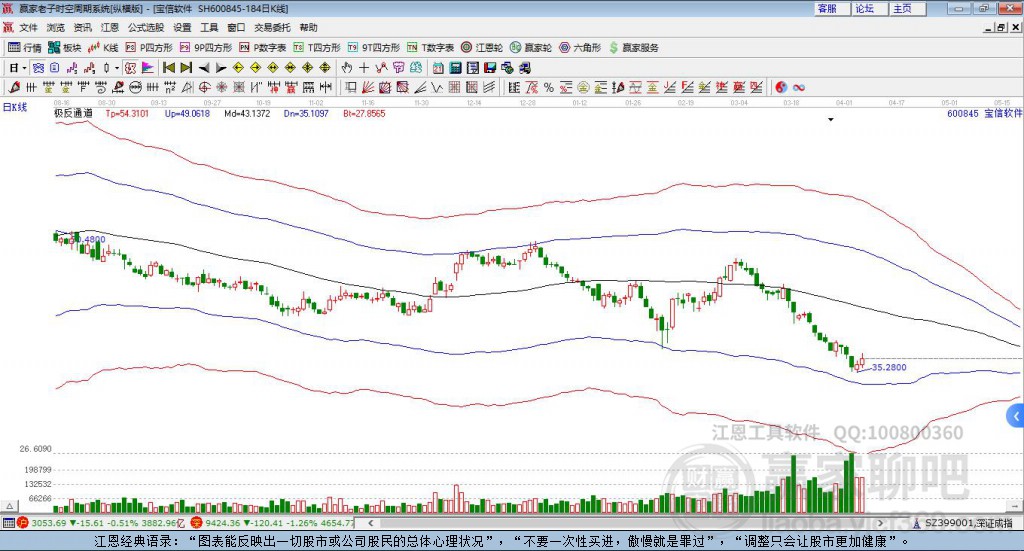Select the circle target drawing tool
1024x551 pixels.
click(x=204, y=87)
